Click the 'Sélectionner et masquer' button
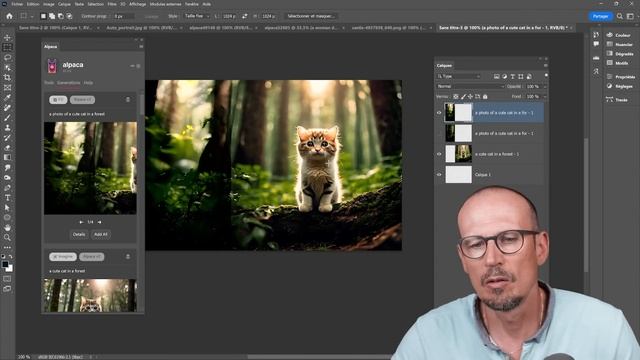Viewport: 640px width, 360px height. [311, 16]
